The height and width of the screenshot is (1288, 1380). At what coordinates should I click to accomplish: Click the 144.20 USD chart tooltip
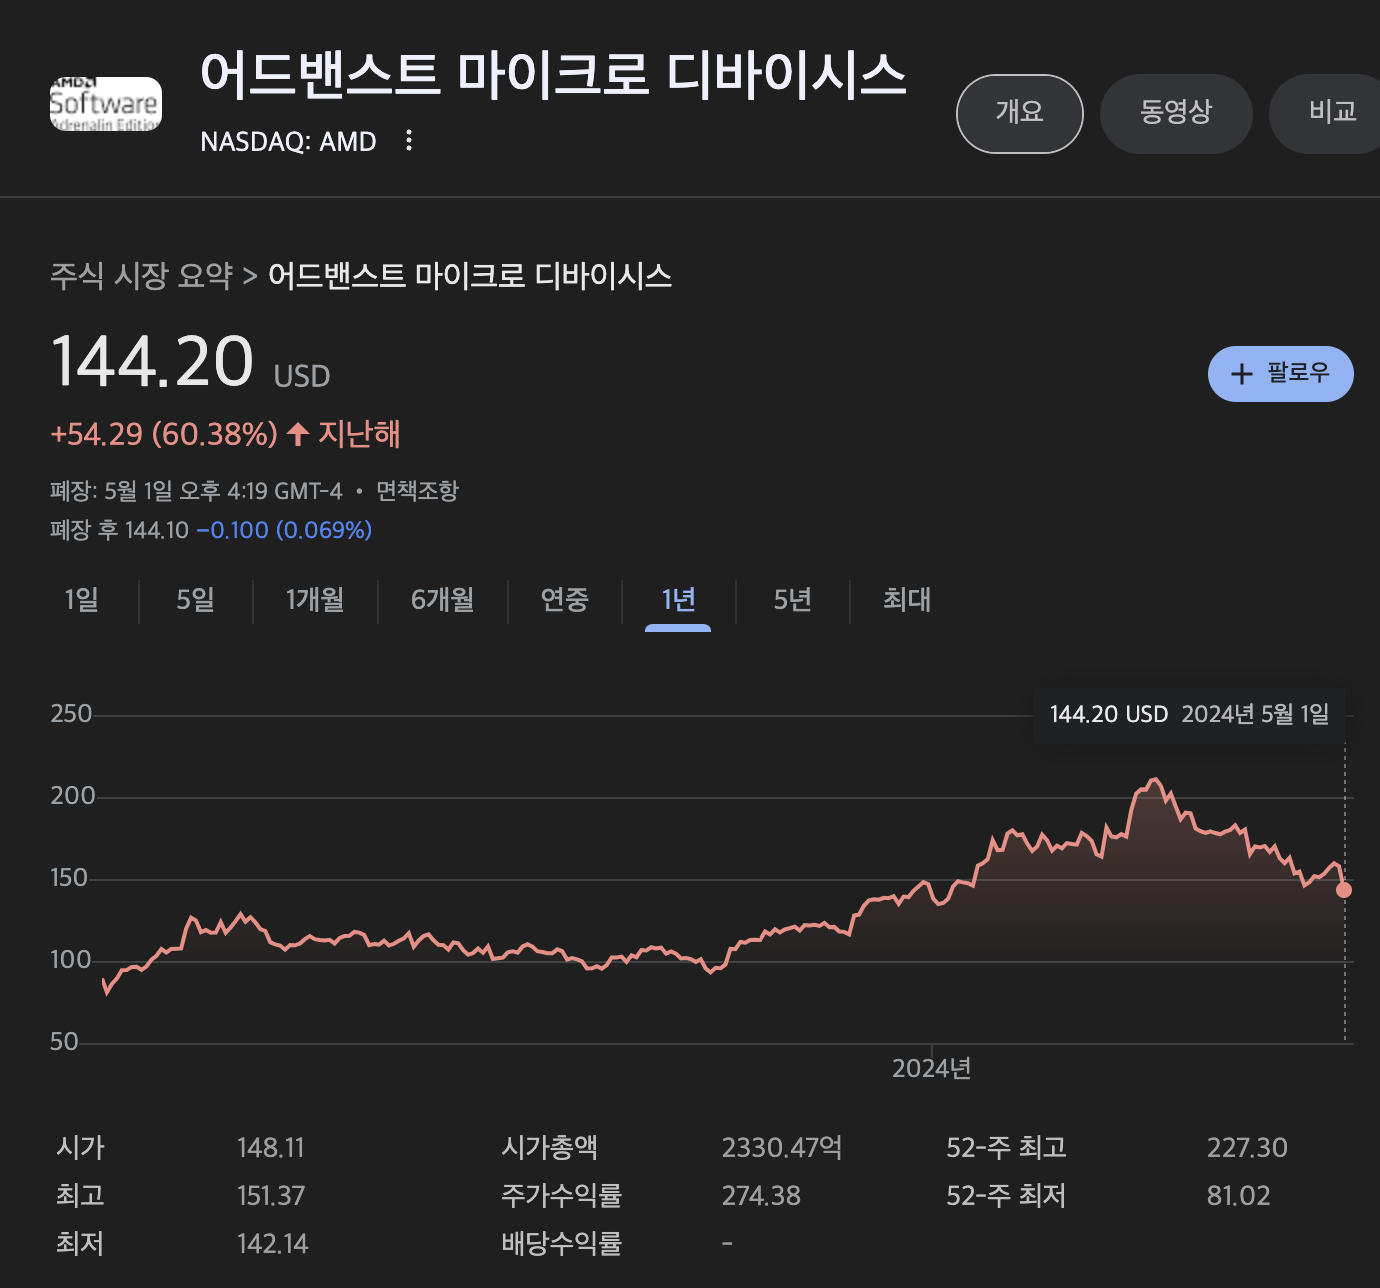[1189, 715]
